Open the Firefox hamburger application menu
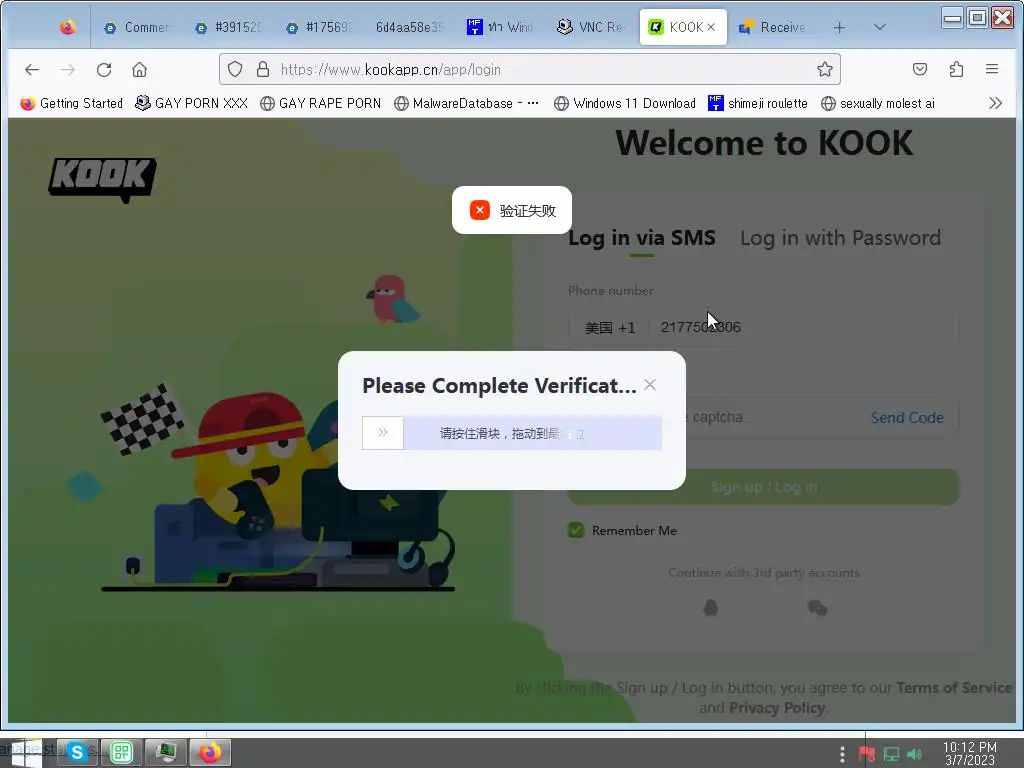 click(991, 69)
